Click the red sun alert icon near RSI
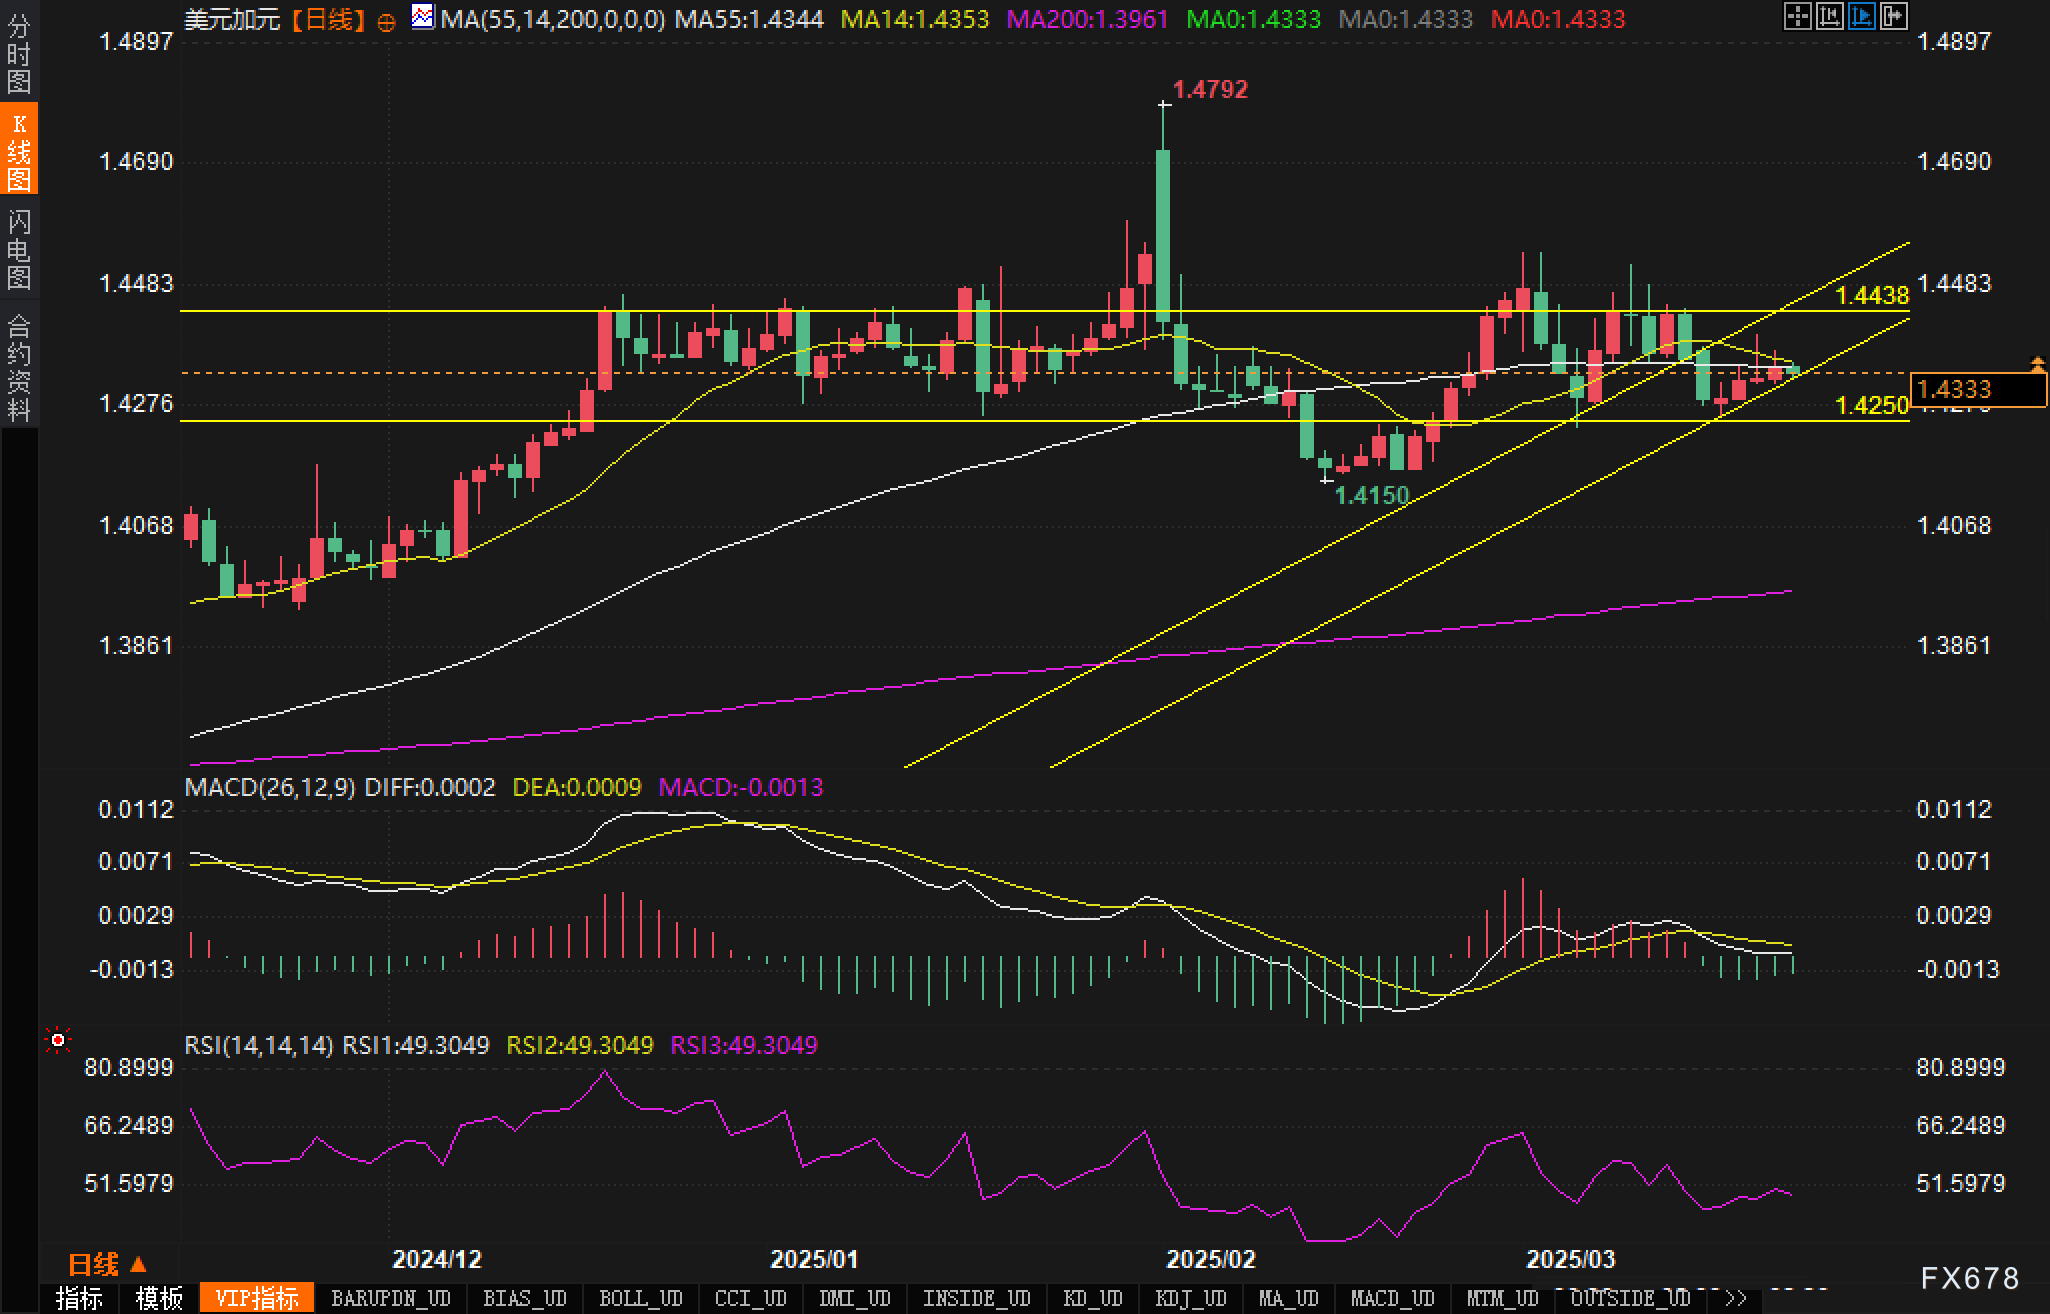Screen dimensions: 2050x1314 coord(58,1041)
